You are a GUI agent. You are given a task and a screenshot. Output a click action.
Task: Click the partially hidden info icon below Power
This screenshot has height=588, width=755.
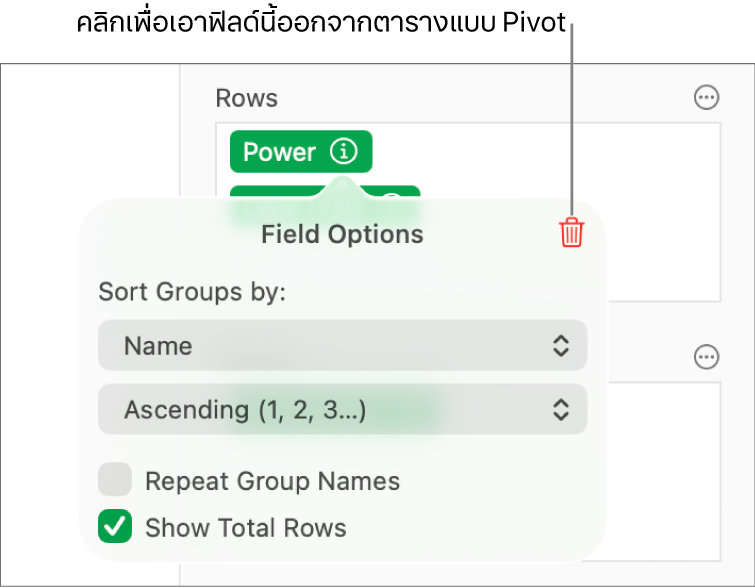click(x=393, y=194)
